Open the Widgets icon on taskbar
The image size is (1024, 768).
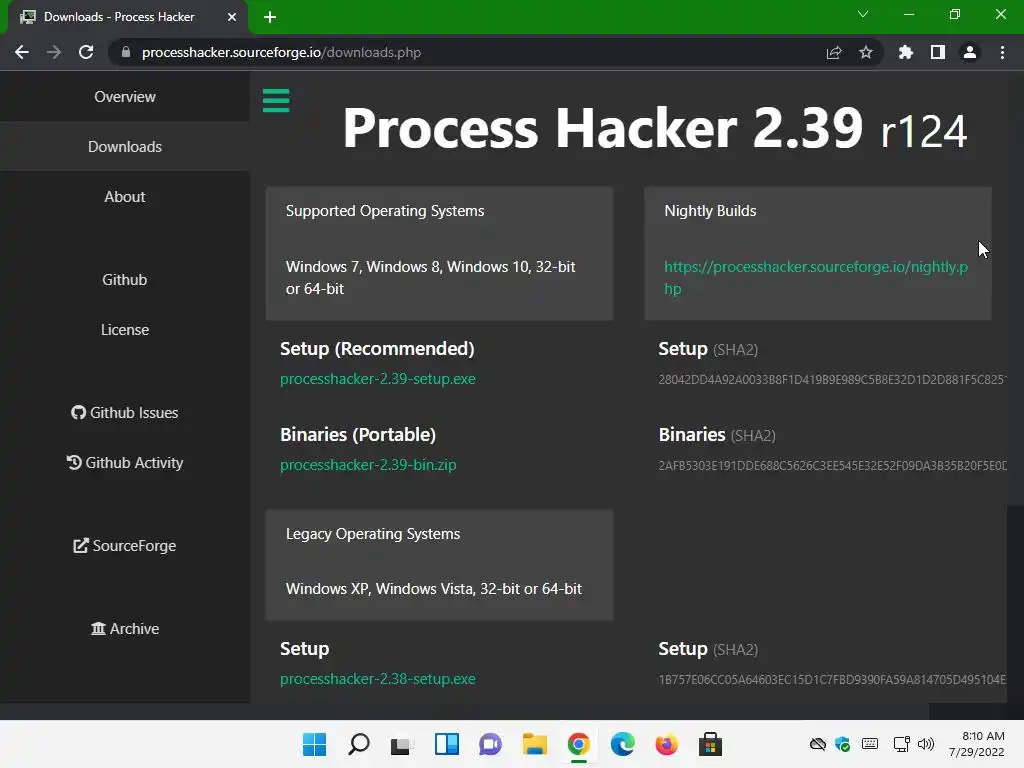[x=447, y=744]
